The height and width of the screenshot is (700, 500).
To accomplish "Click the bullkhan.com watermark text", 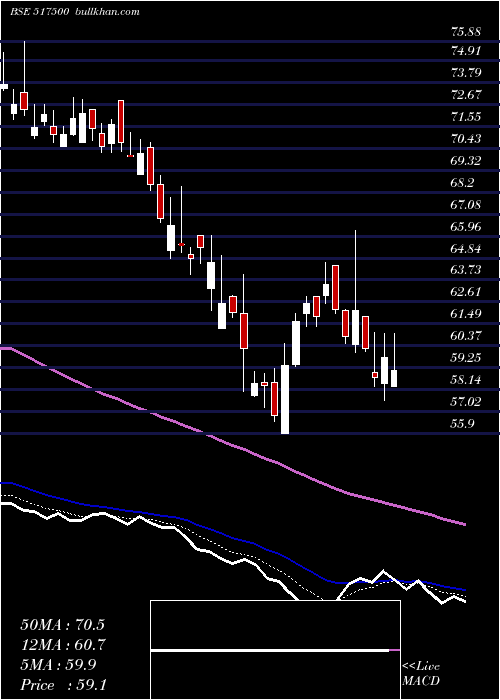I will tap(106, 12).
